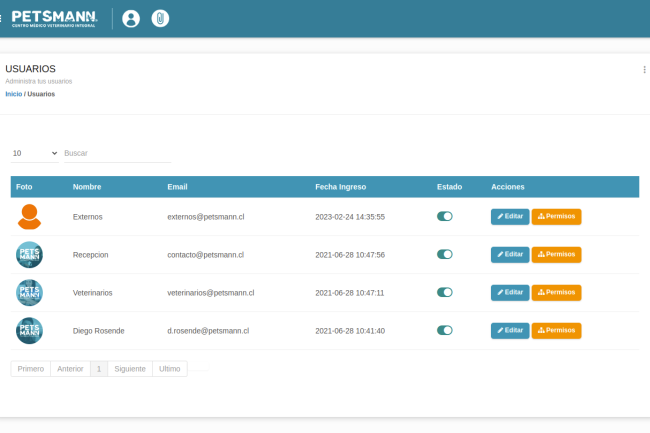
Task: Open the three-dot options menu for Usuarios
Action: (644, 70)
